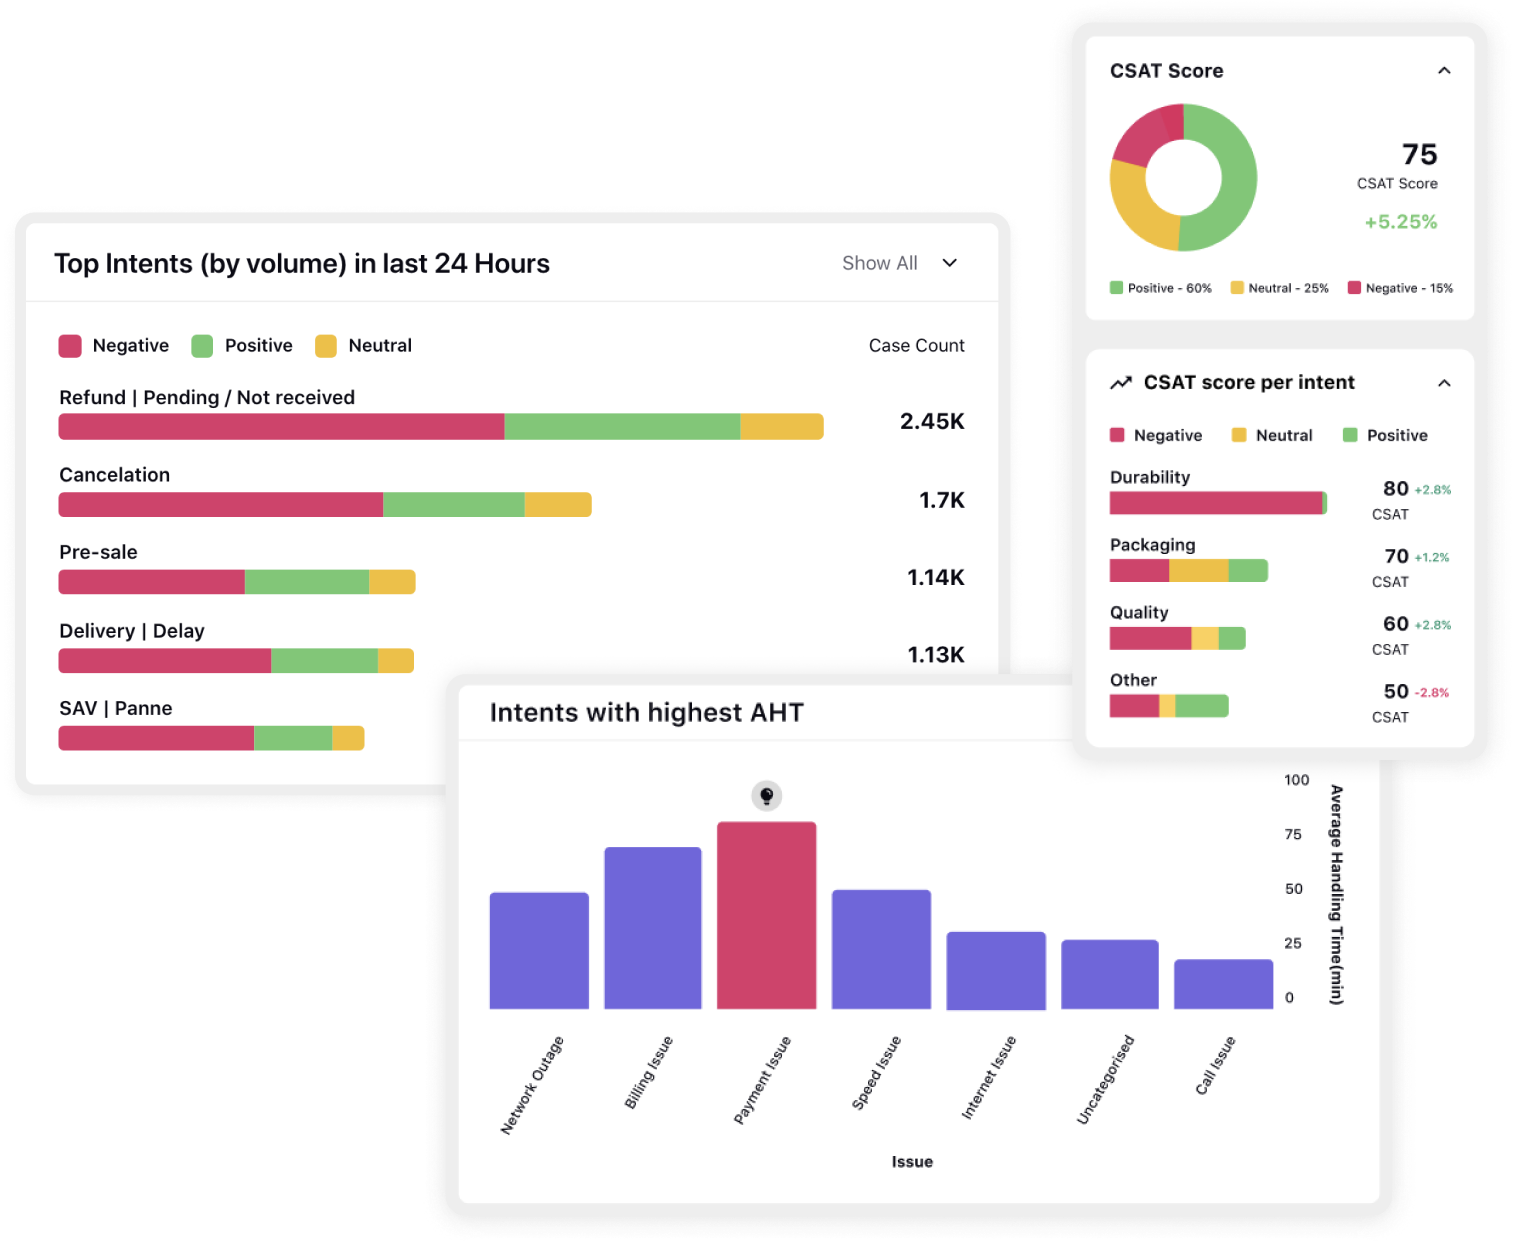Select the Call Issue bar
Viewport: 1513px width, 1244px height.
[x=1224, y=984]
